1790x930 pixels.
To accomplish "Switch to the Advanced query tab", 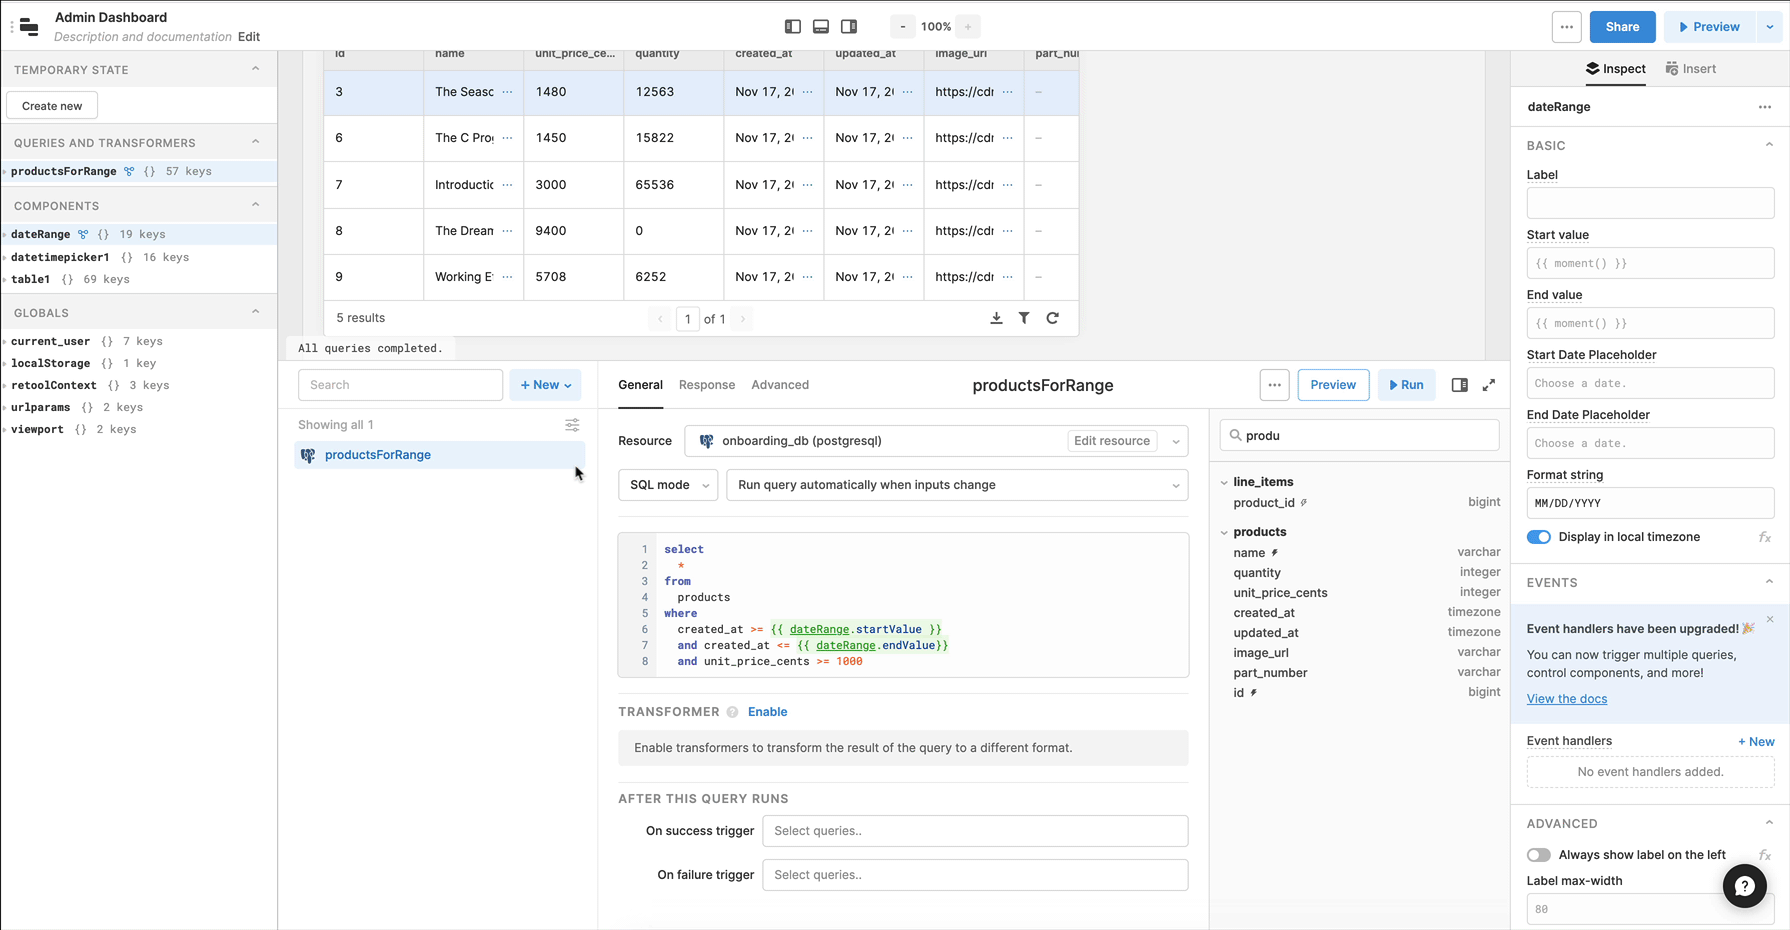I will point(780,385).
